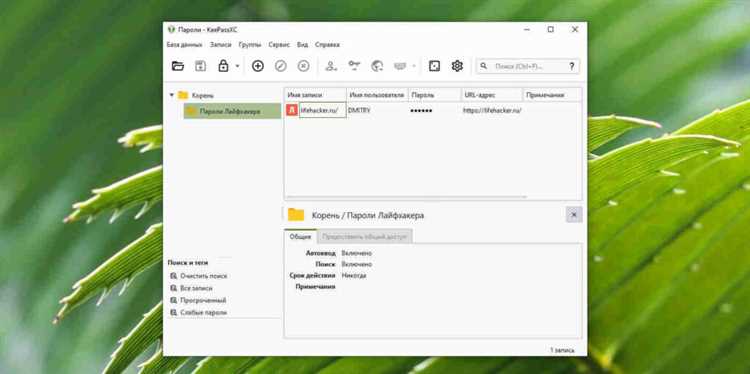The height and width of the screenshot is (374, 750).
Task: Open a database with the folder icon
Action: pos(178,66)
